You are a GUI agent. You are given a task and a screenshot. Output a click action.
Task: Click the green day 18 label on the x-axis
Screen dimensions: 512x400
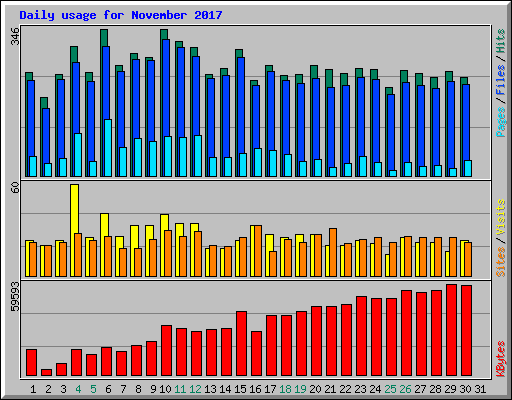(x=285, y=389)
